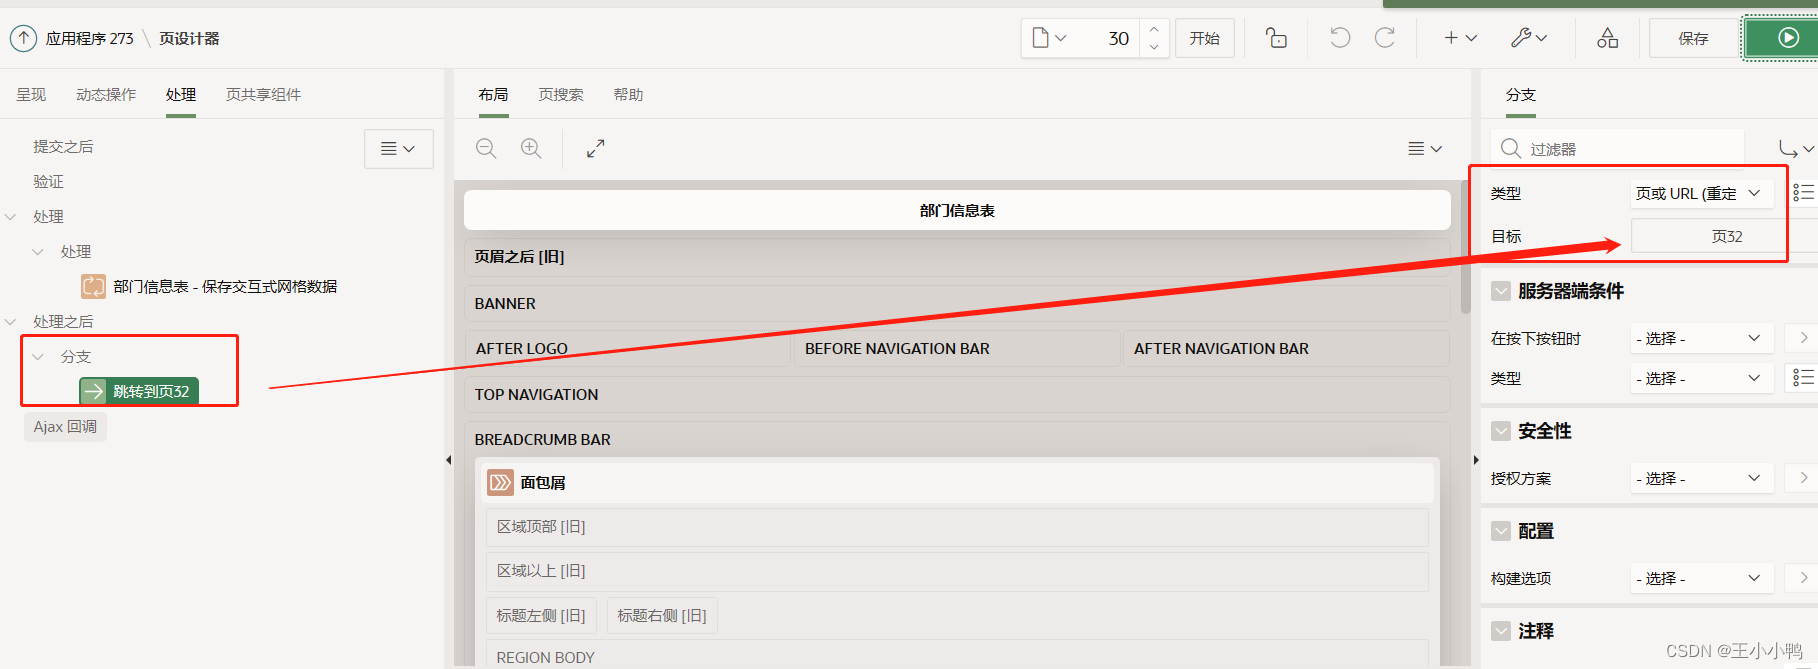
Task: Select the Ajax 回调 tree item
Action: pyautogui.click(x=65, y=427)
